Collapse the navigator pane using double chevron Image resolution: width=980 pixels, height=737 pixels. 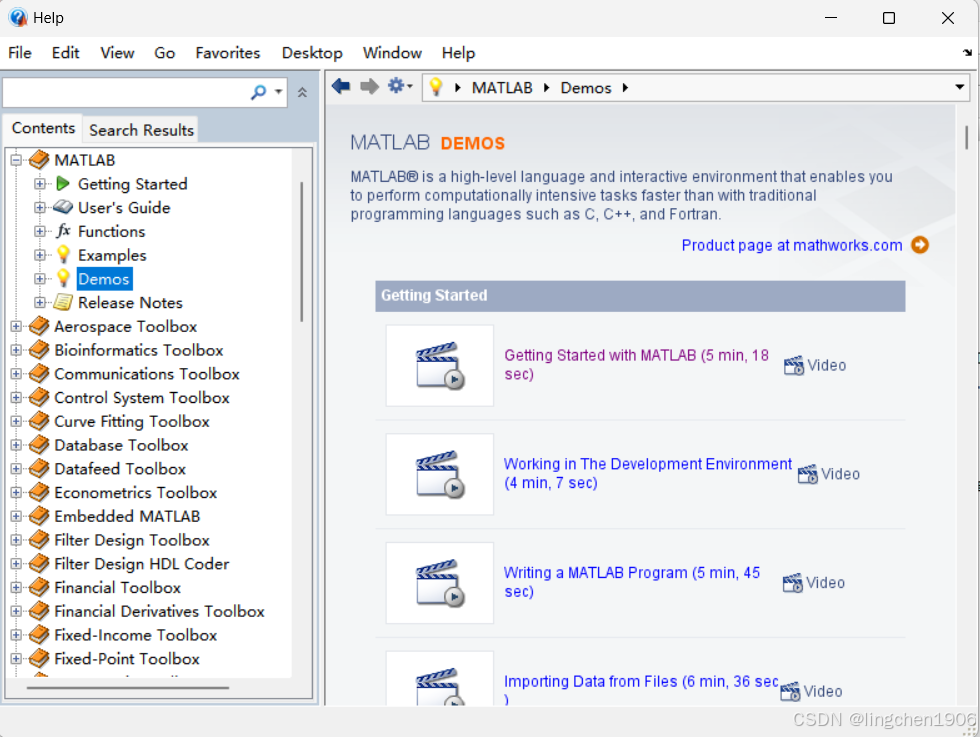302,93
